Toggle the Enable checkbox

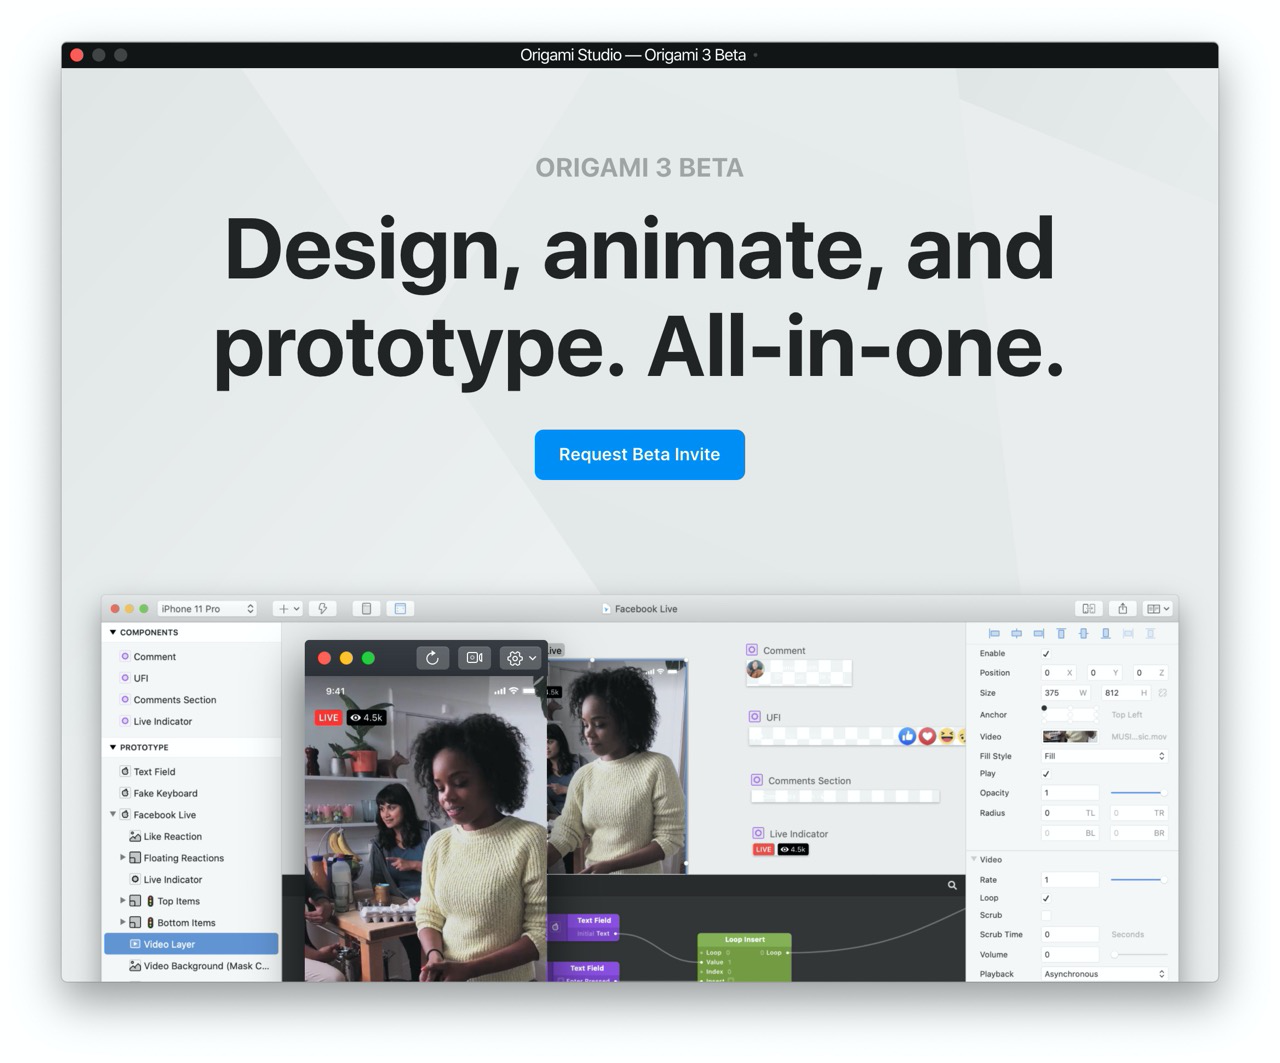(x=1046, y=653)
